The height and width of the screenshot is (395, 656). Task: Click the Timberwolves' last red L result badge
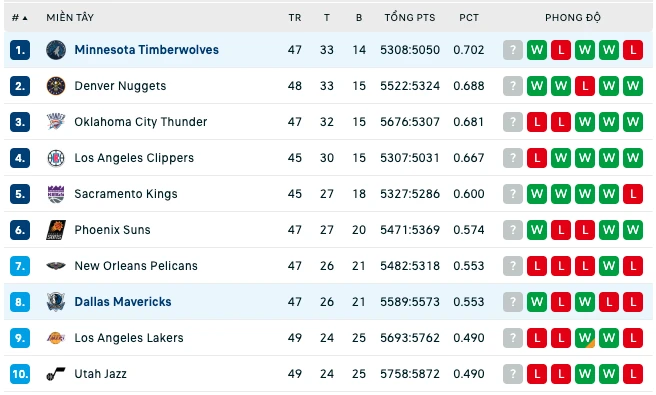click(x=633, y=50)
